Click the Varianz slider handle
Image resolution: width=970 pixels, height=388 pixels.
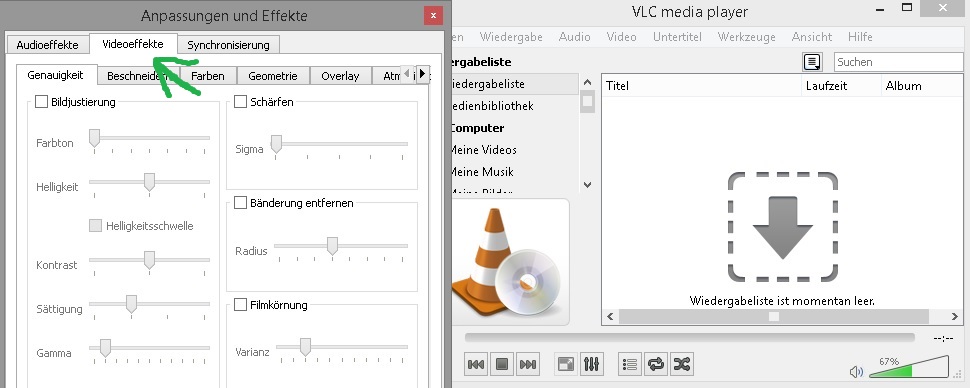[305, 347]
